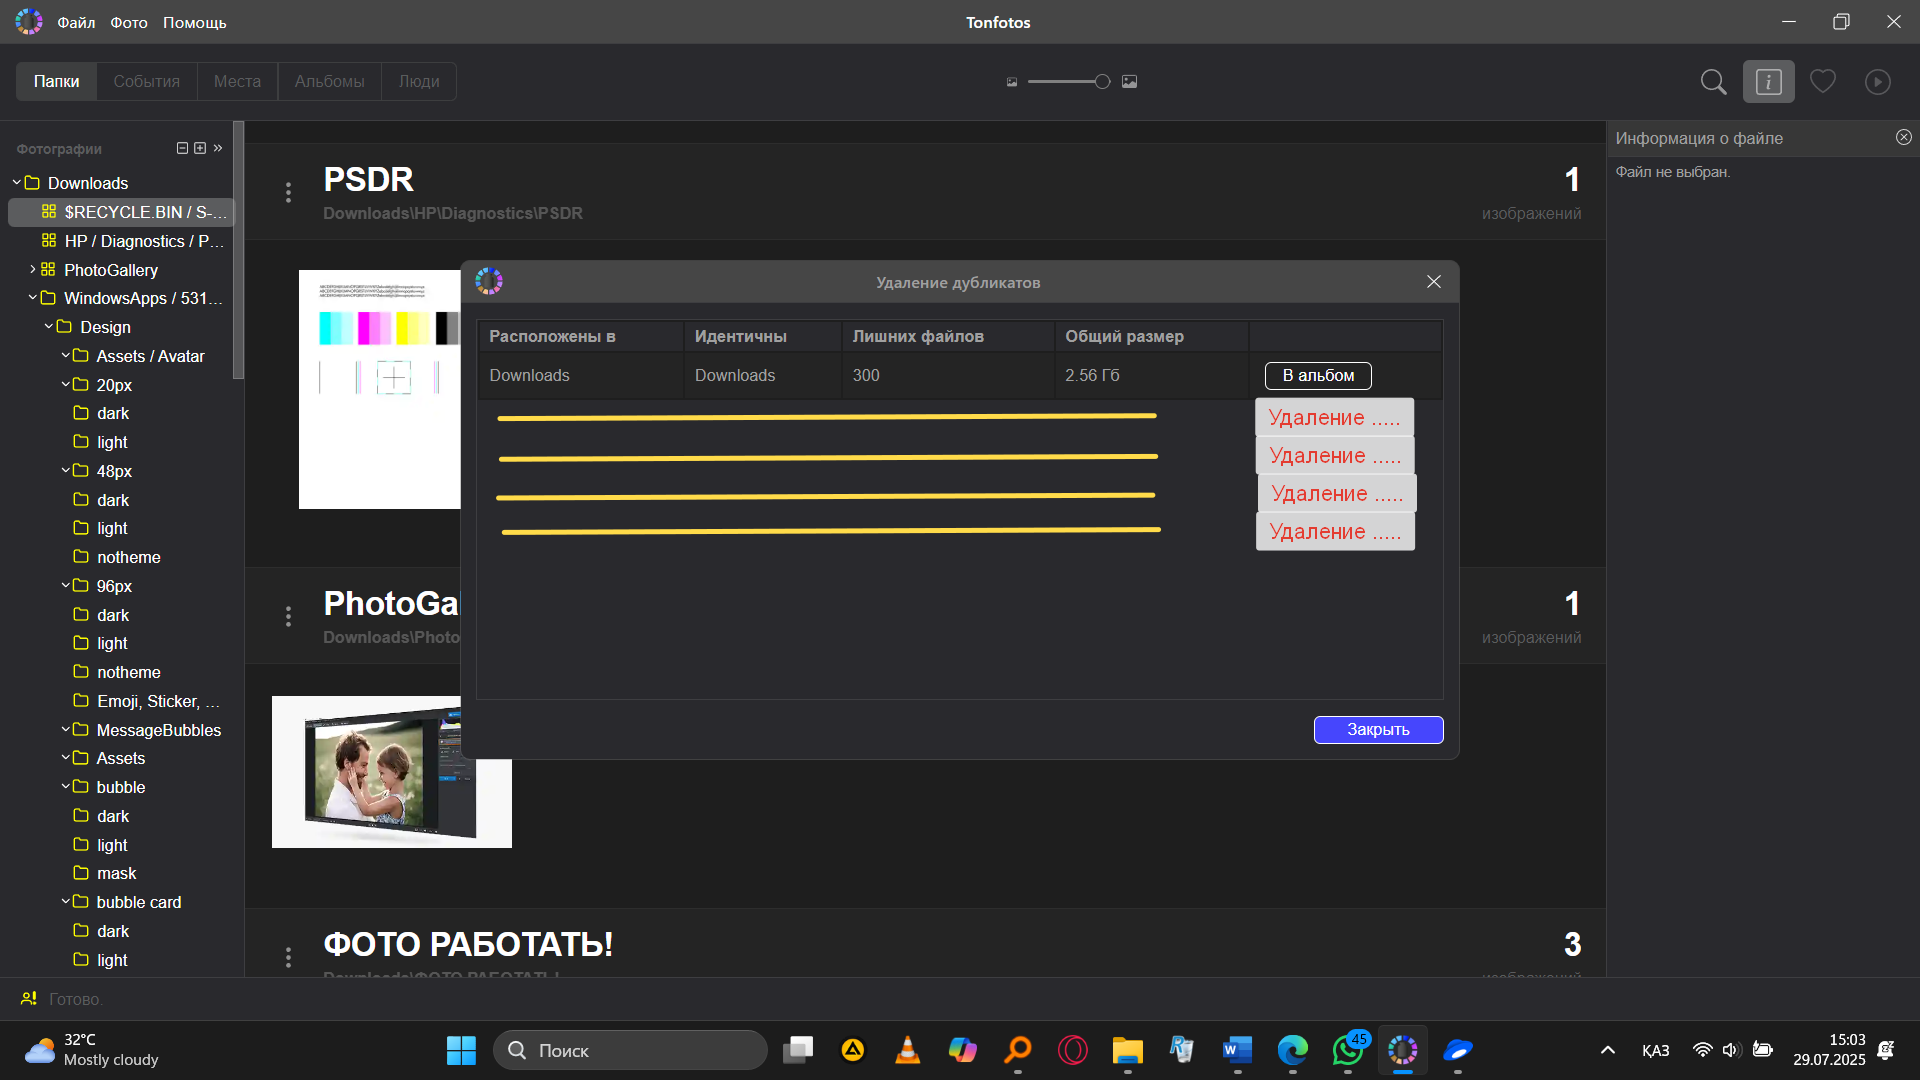Open the Фото menu
The width and height of the screenshot is (1920, 1080).
[x=129, y=22]
